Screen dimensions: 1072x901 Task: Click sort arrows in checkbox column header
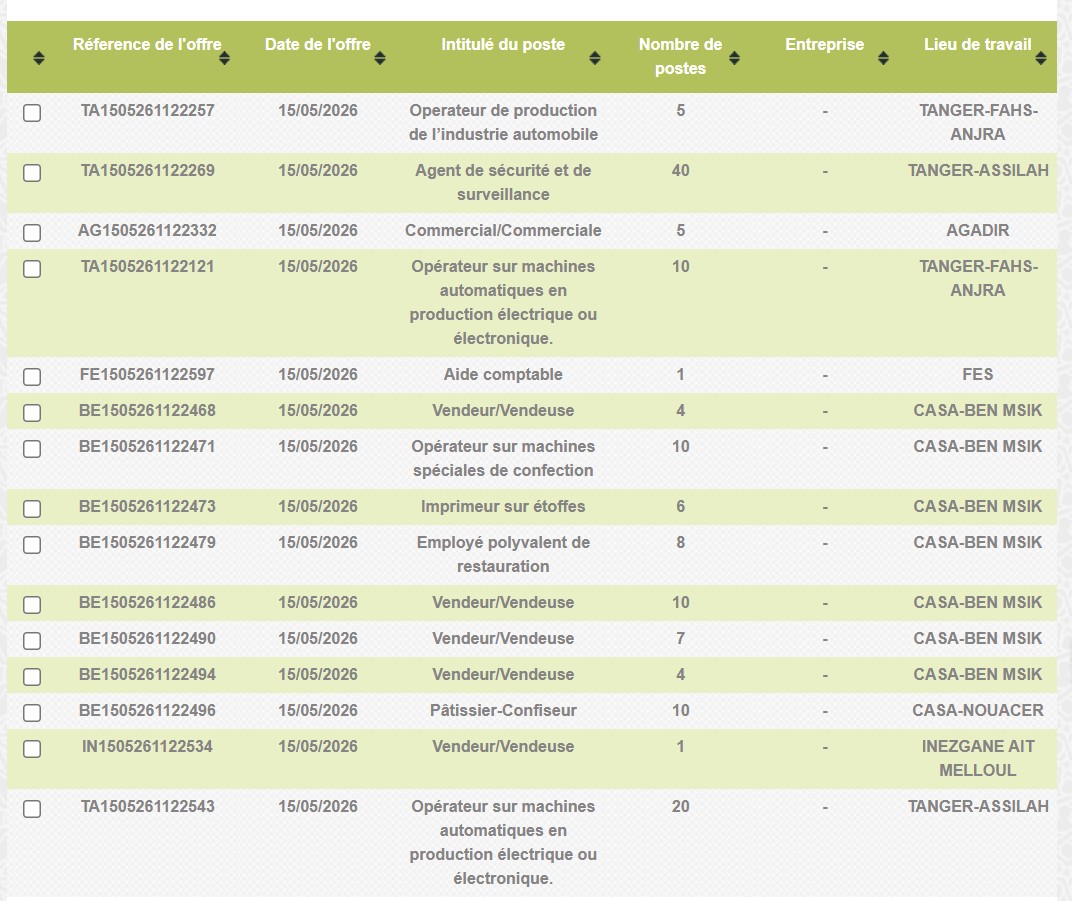39,58
